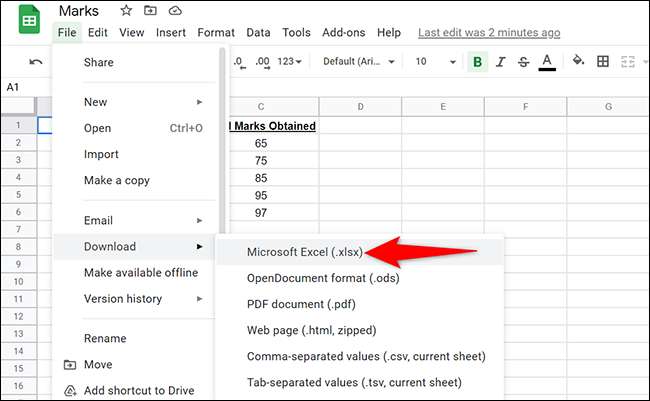This screenshot has height=401, width=650.
Task: Click the merge cells icon
Action: (628, 62)
